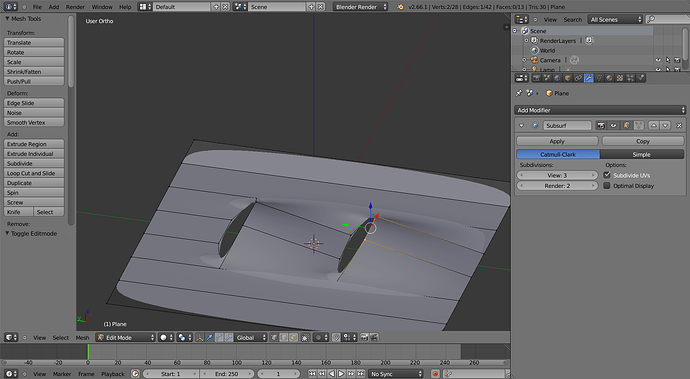690x379 pixels.
Task: Open the File menu
Action: click(37, 7)
